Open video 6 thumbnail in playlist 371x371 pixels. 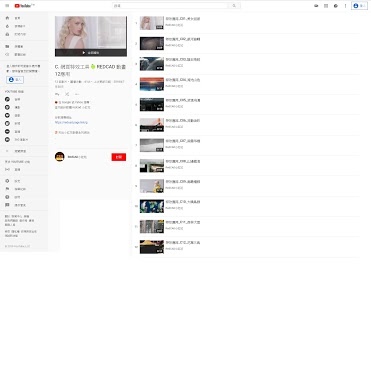[152, 125]
